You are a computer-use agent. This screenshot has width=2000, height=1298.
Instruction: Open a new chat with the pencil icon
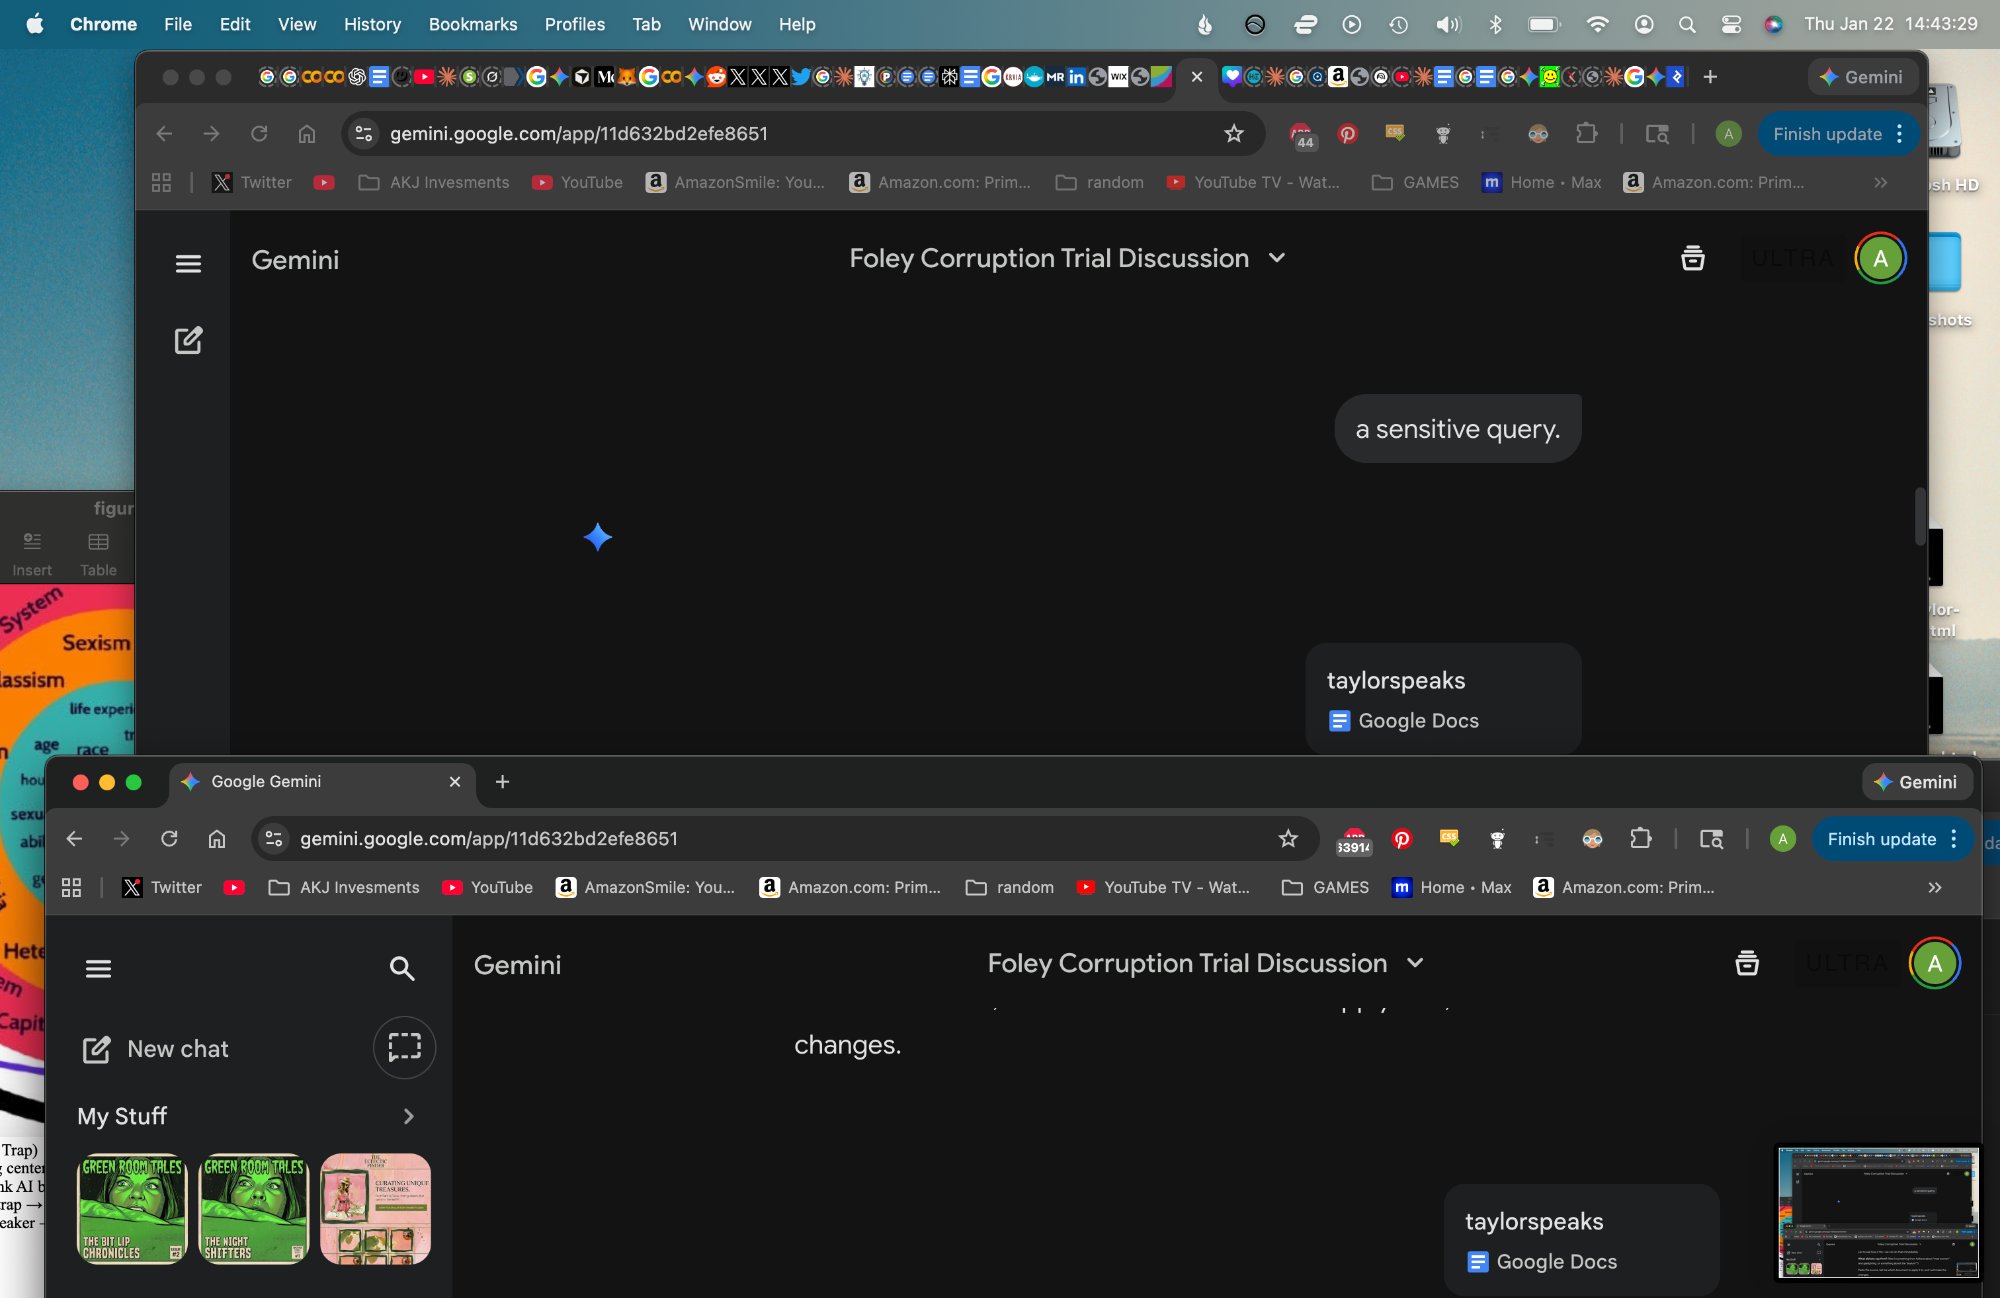point(97,1049)
